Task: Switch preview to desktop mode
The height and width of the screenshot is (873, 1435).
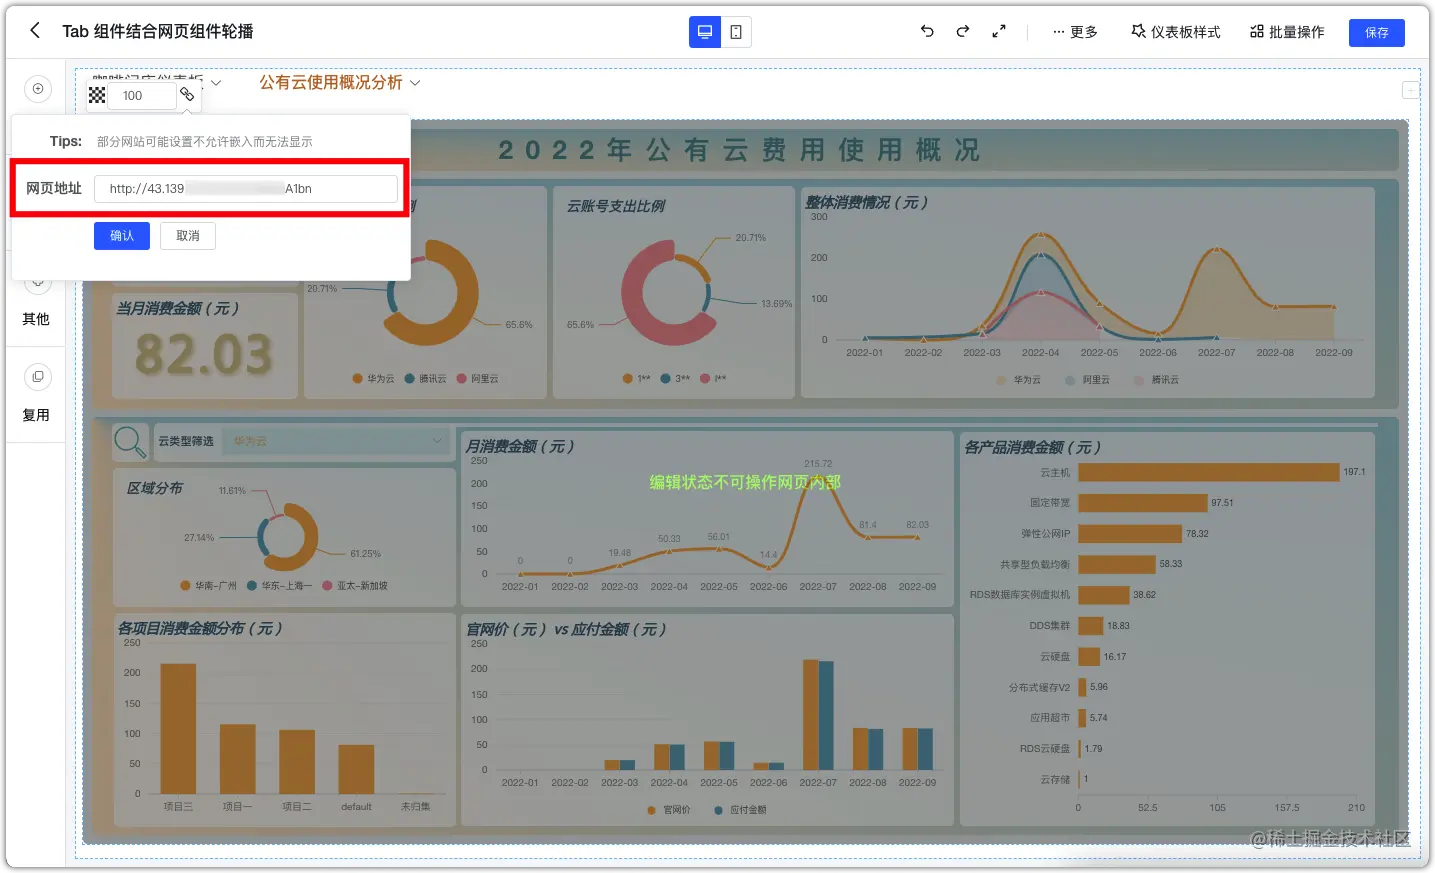Action: point(704,31)
